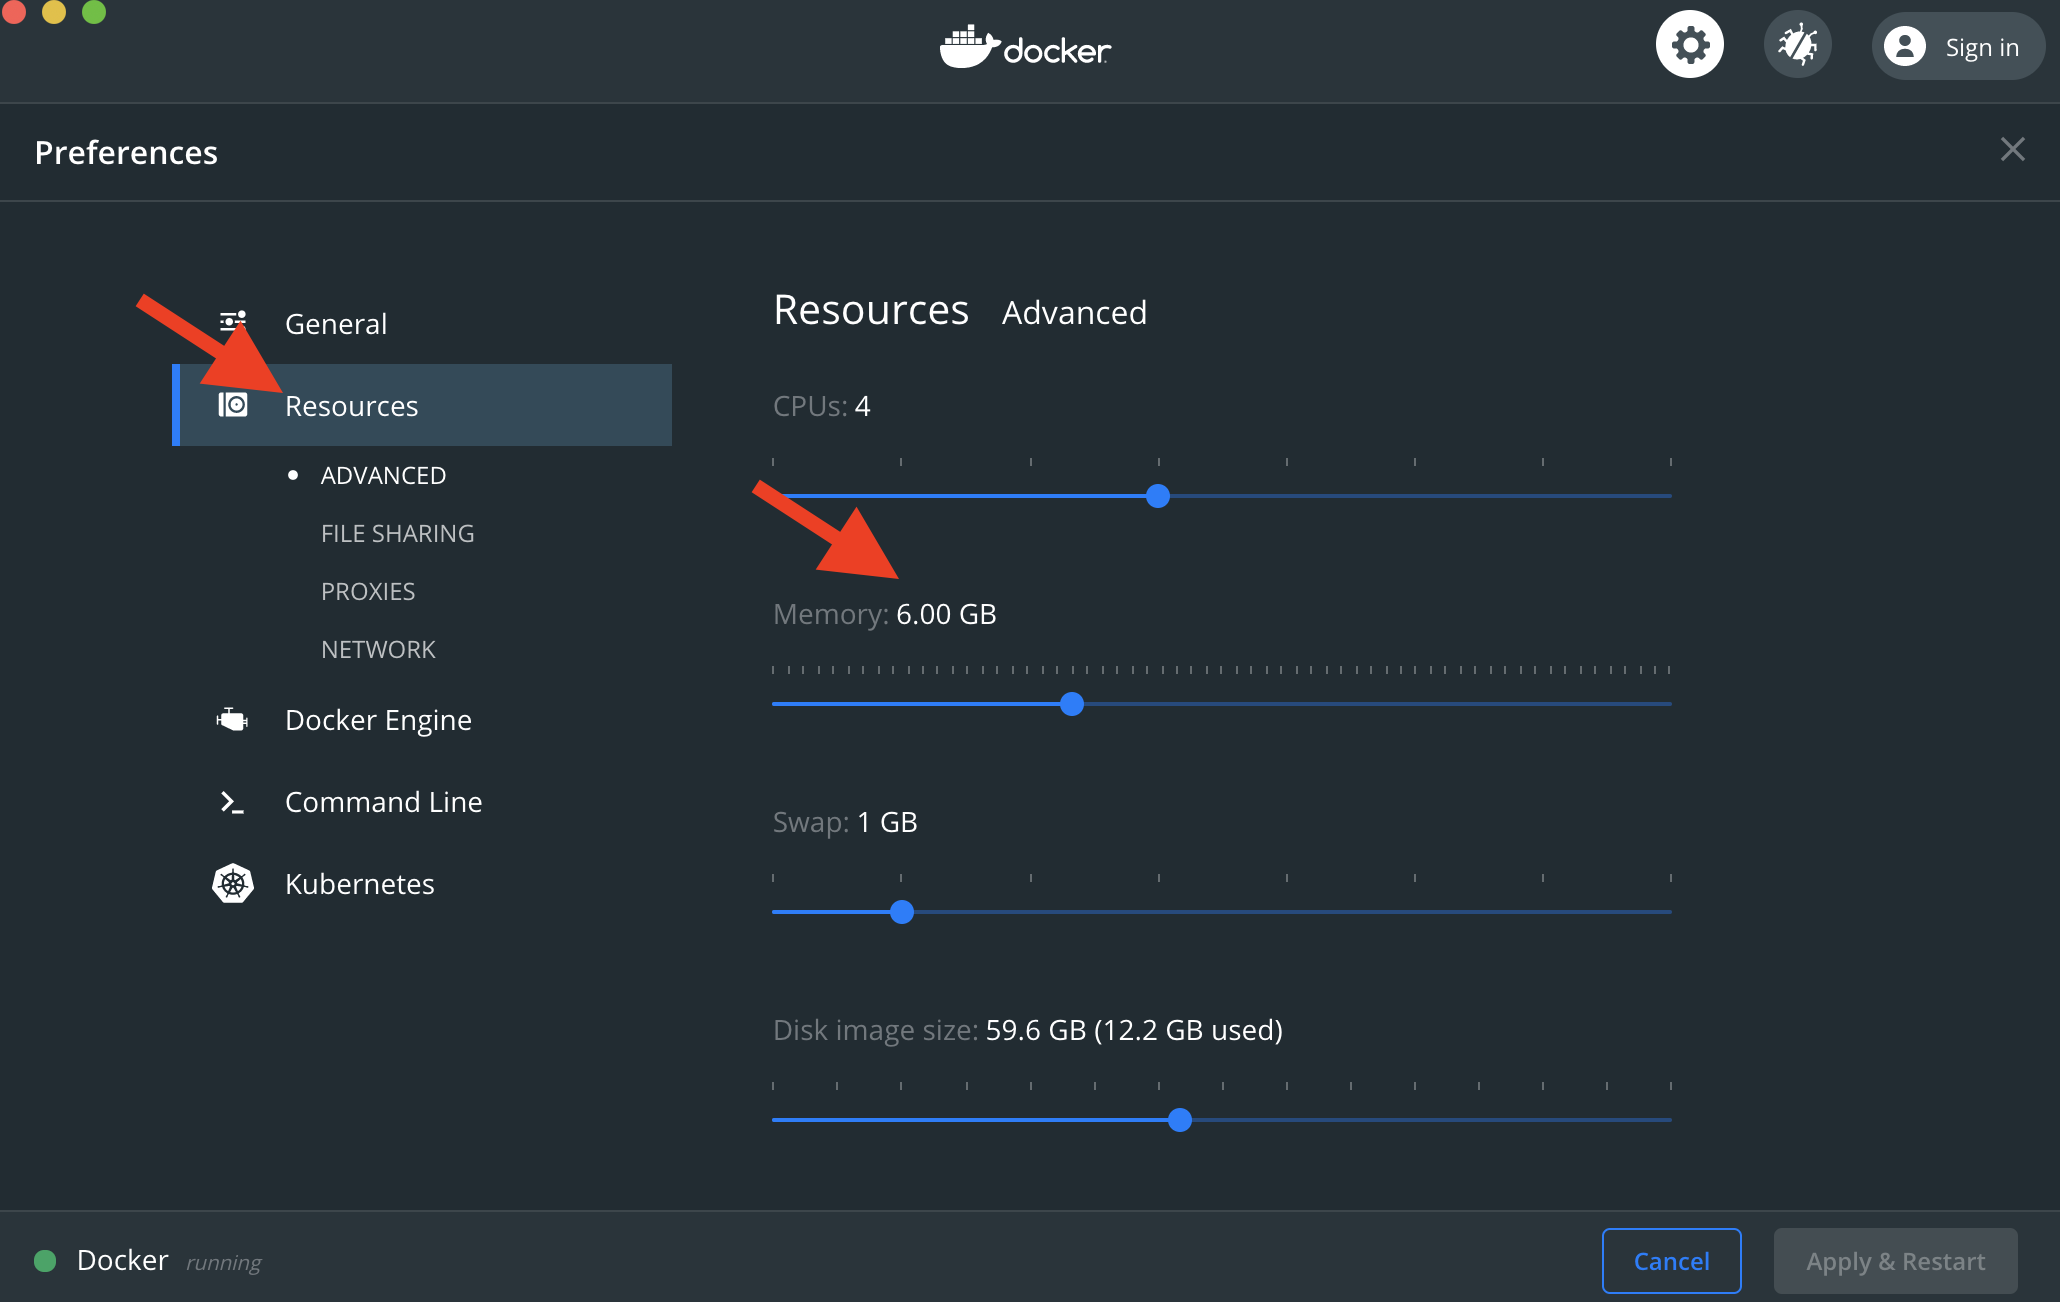Click the General sliders icon

(233, 322)
